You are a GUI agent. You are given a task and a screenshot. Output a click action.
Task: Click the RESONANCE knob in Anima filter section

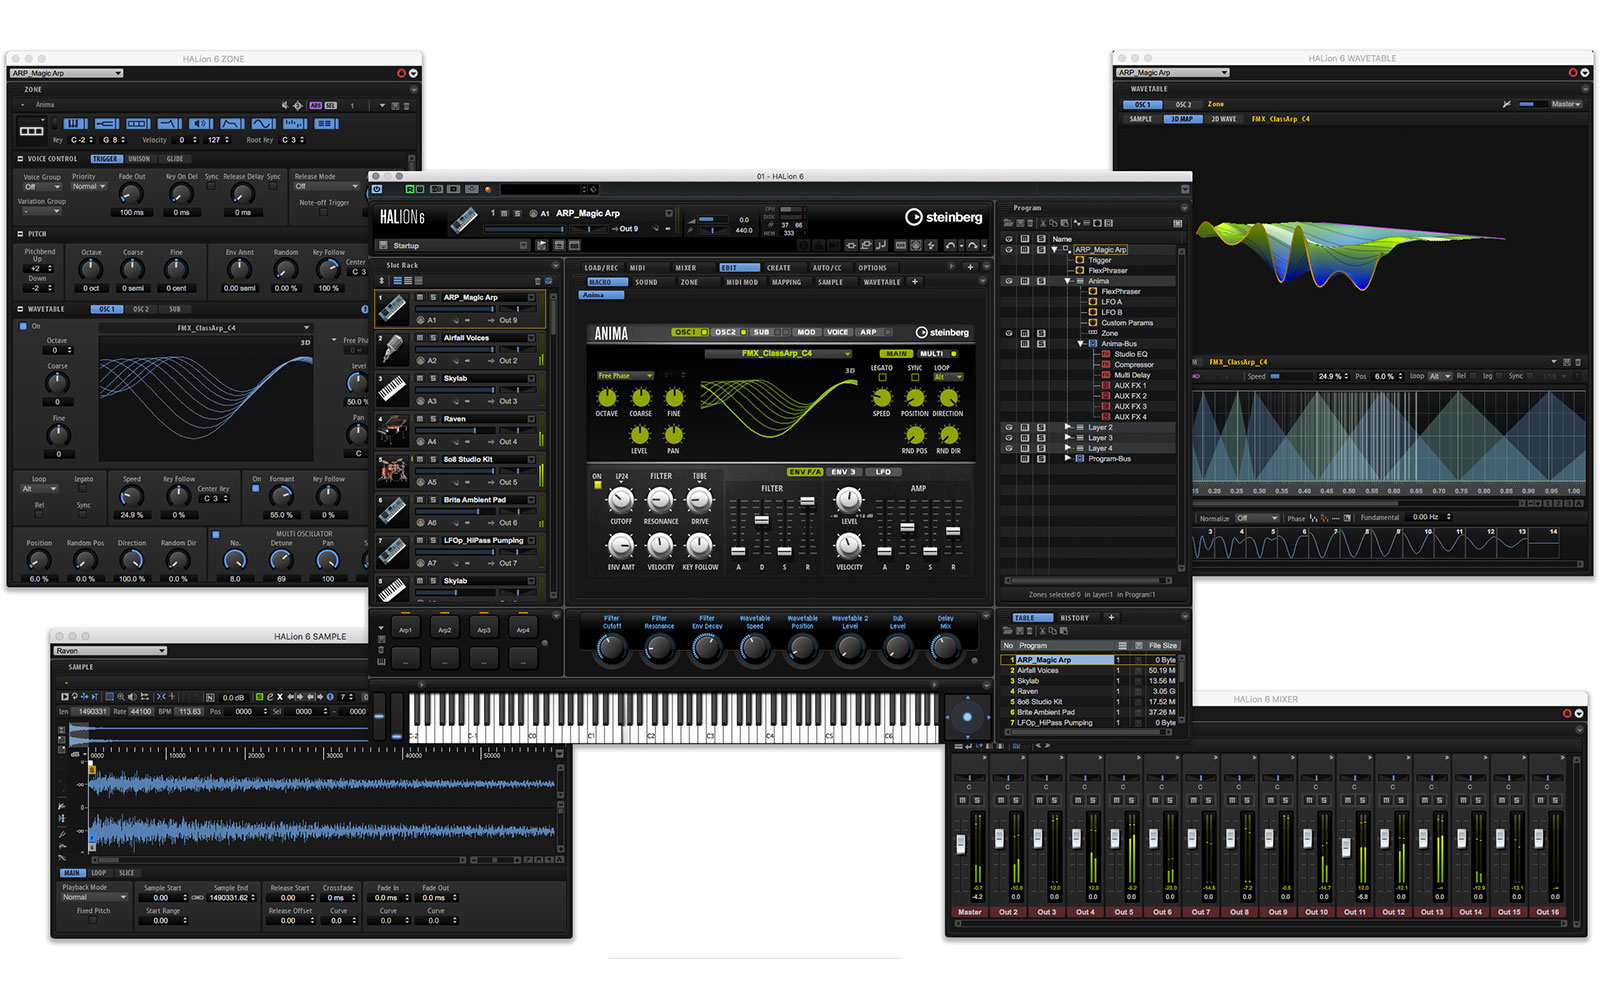(660, 500)
